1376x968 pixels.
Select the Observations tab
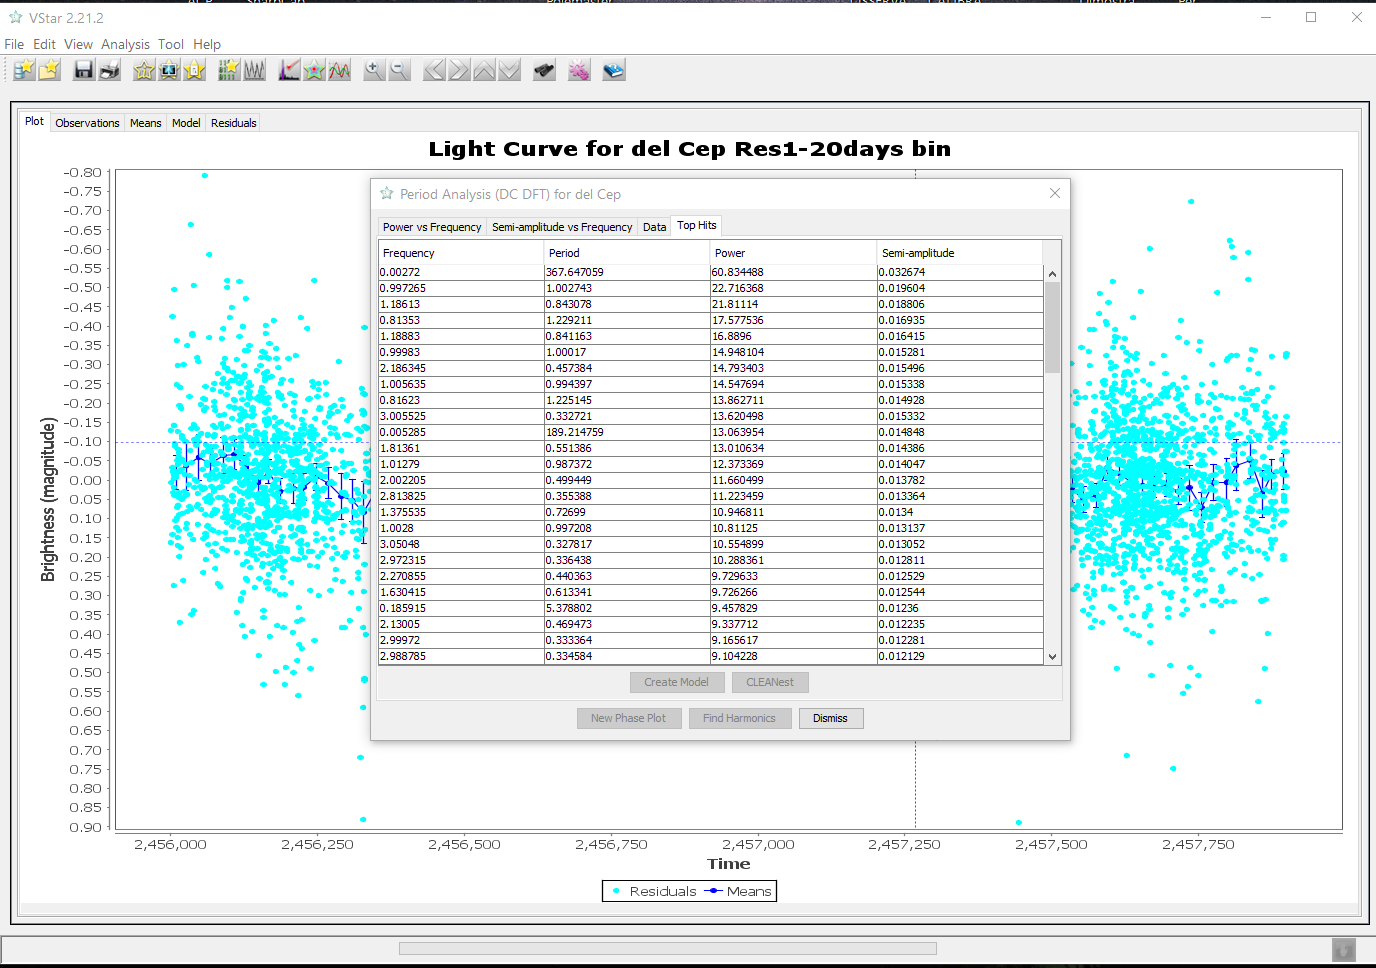87,123
